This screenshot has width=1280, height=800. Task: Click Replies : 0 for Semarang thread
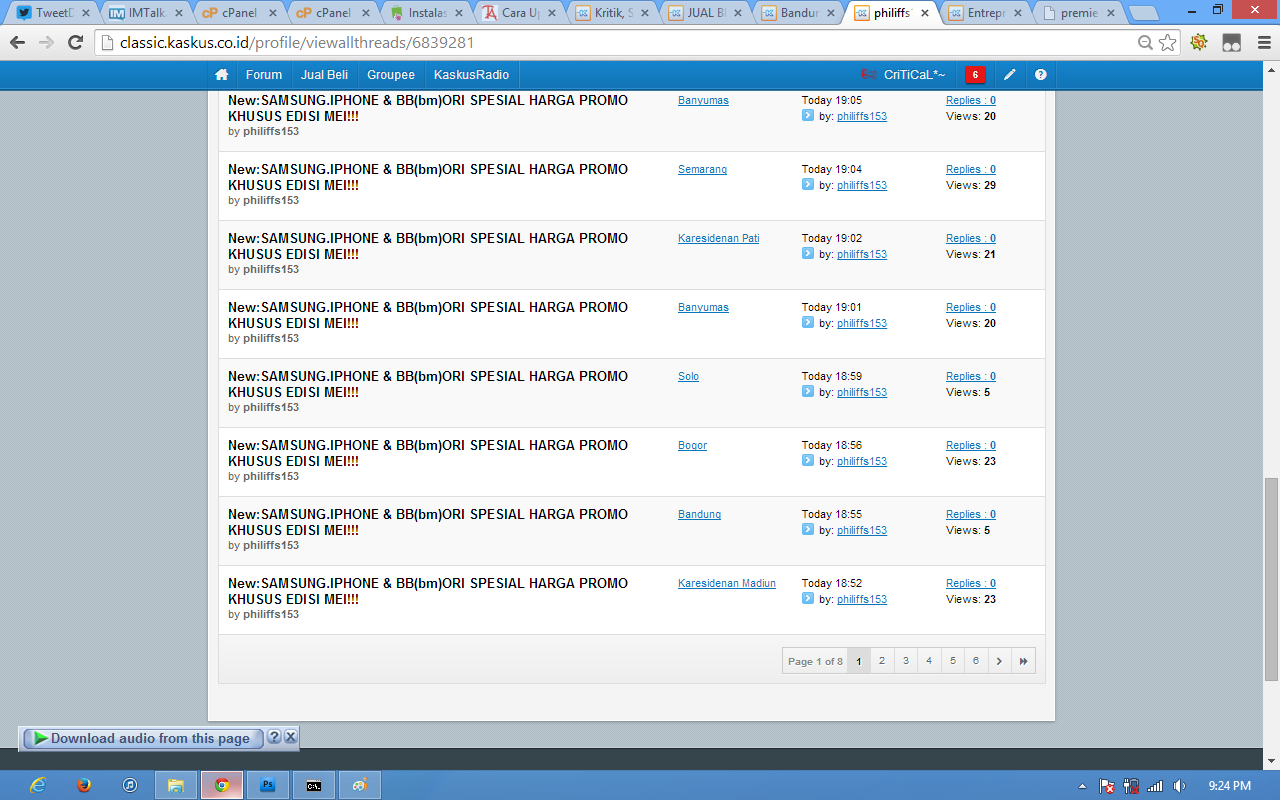point(971,169)
